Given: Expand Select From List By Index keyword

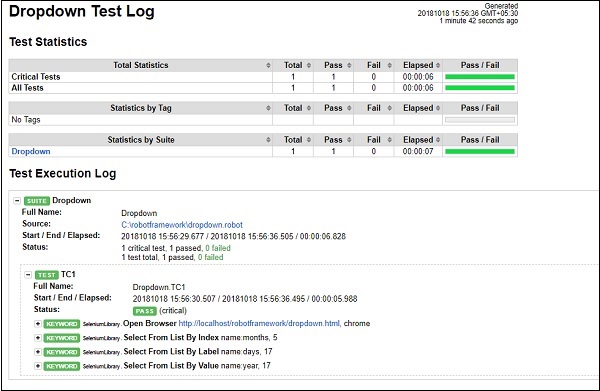Looking at the screenshot, I should click(38, 338).
